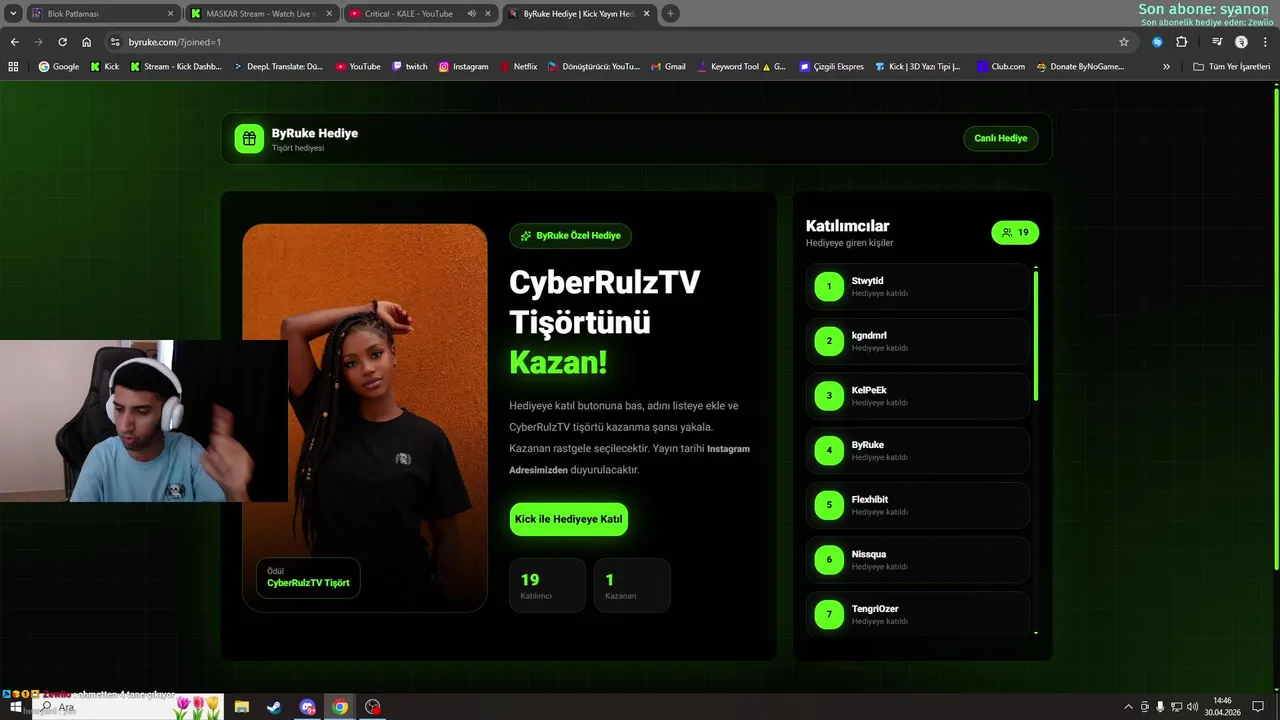
Task: Switch to the Blok Patlaması tab
Action: point(101,14)
